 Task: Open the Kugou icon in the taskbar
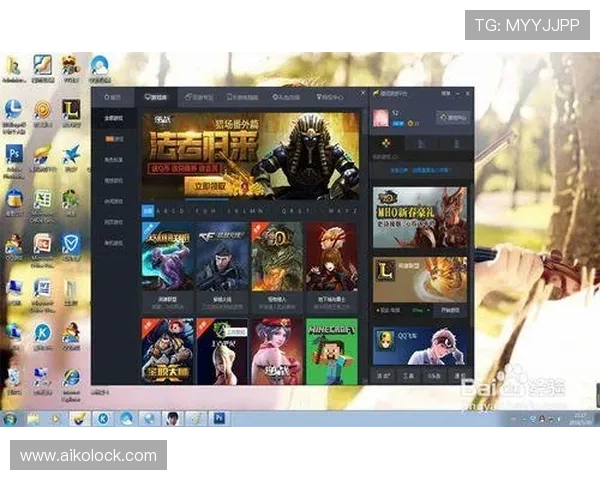pos(103,419)
